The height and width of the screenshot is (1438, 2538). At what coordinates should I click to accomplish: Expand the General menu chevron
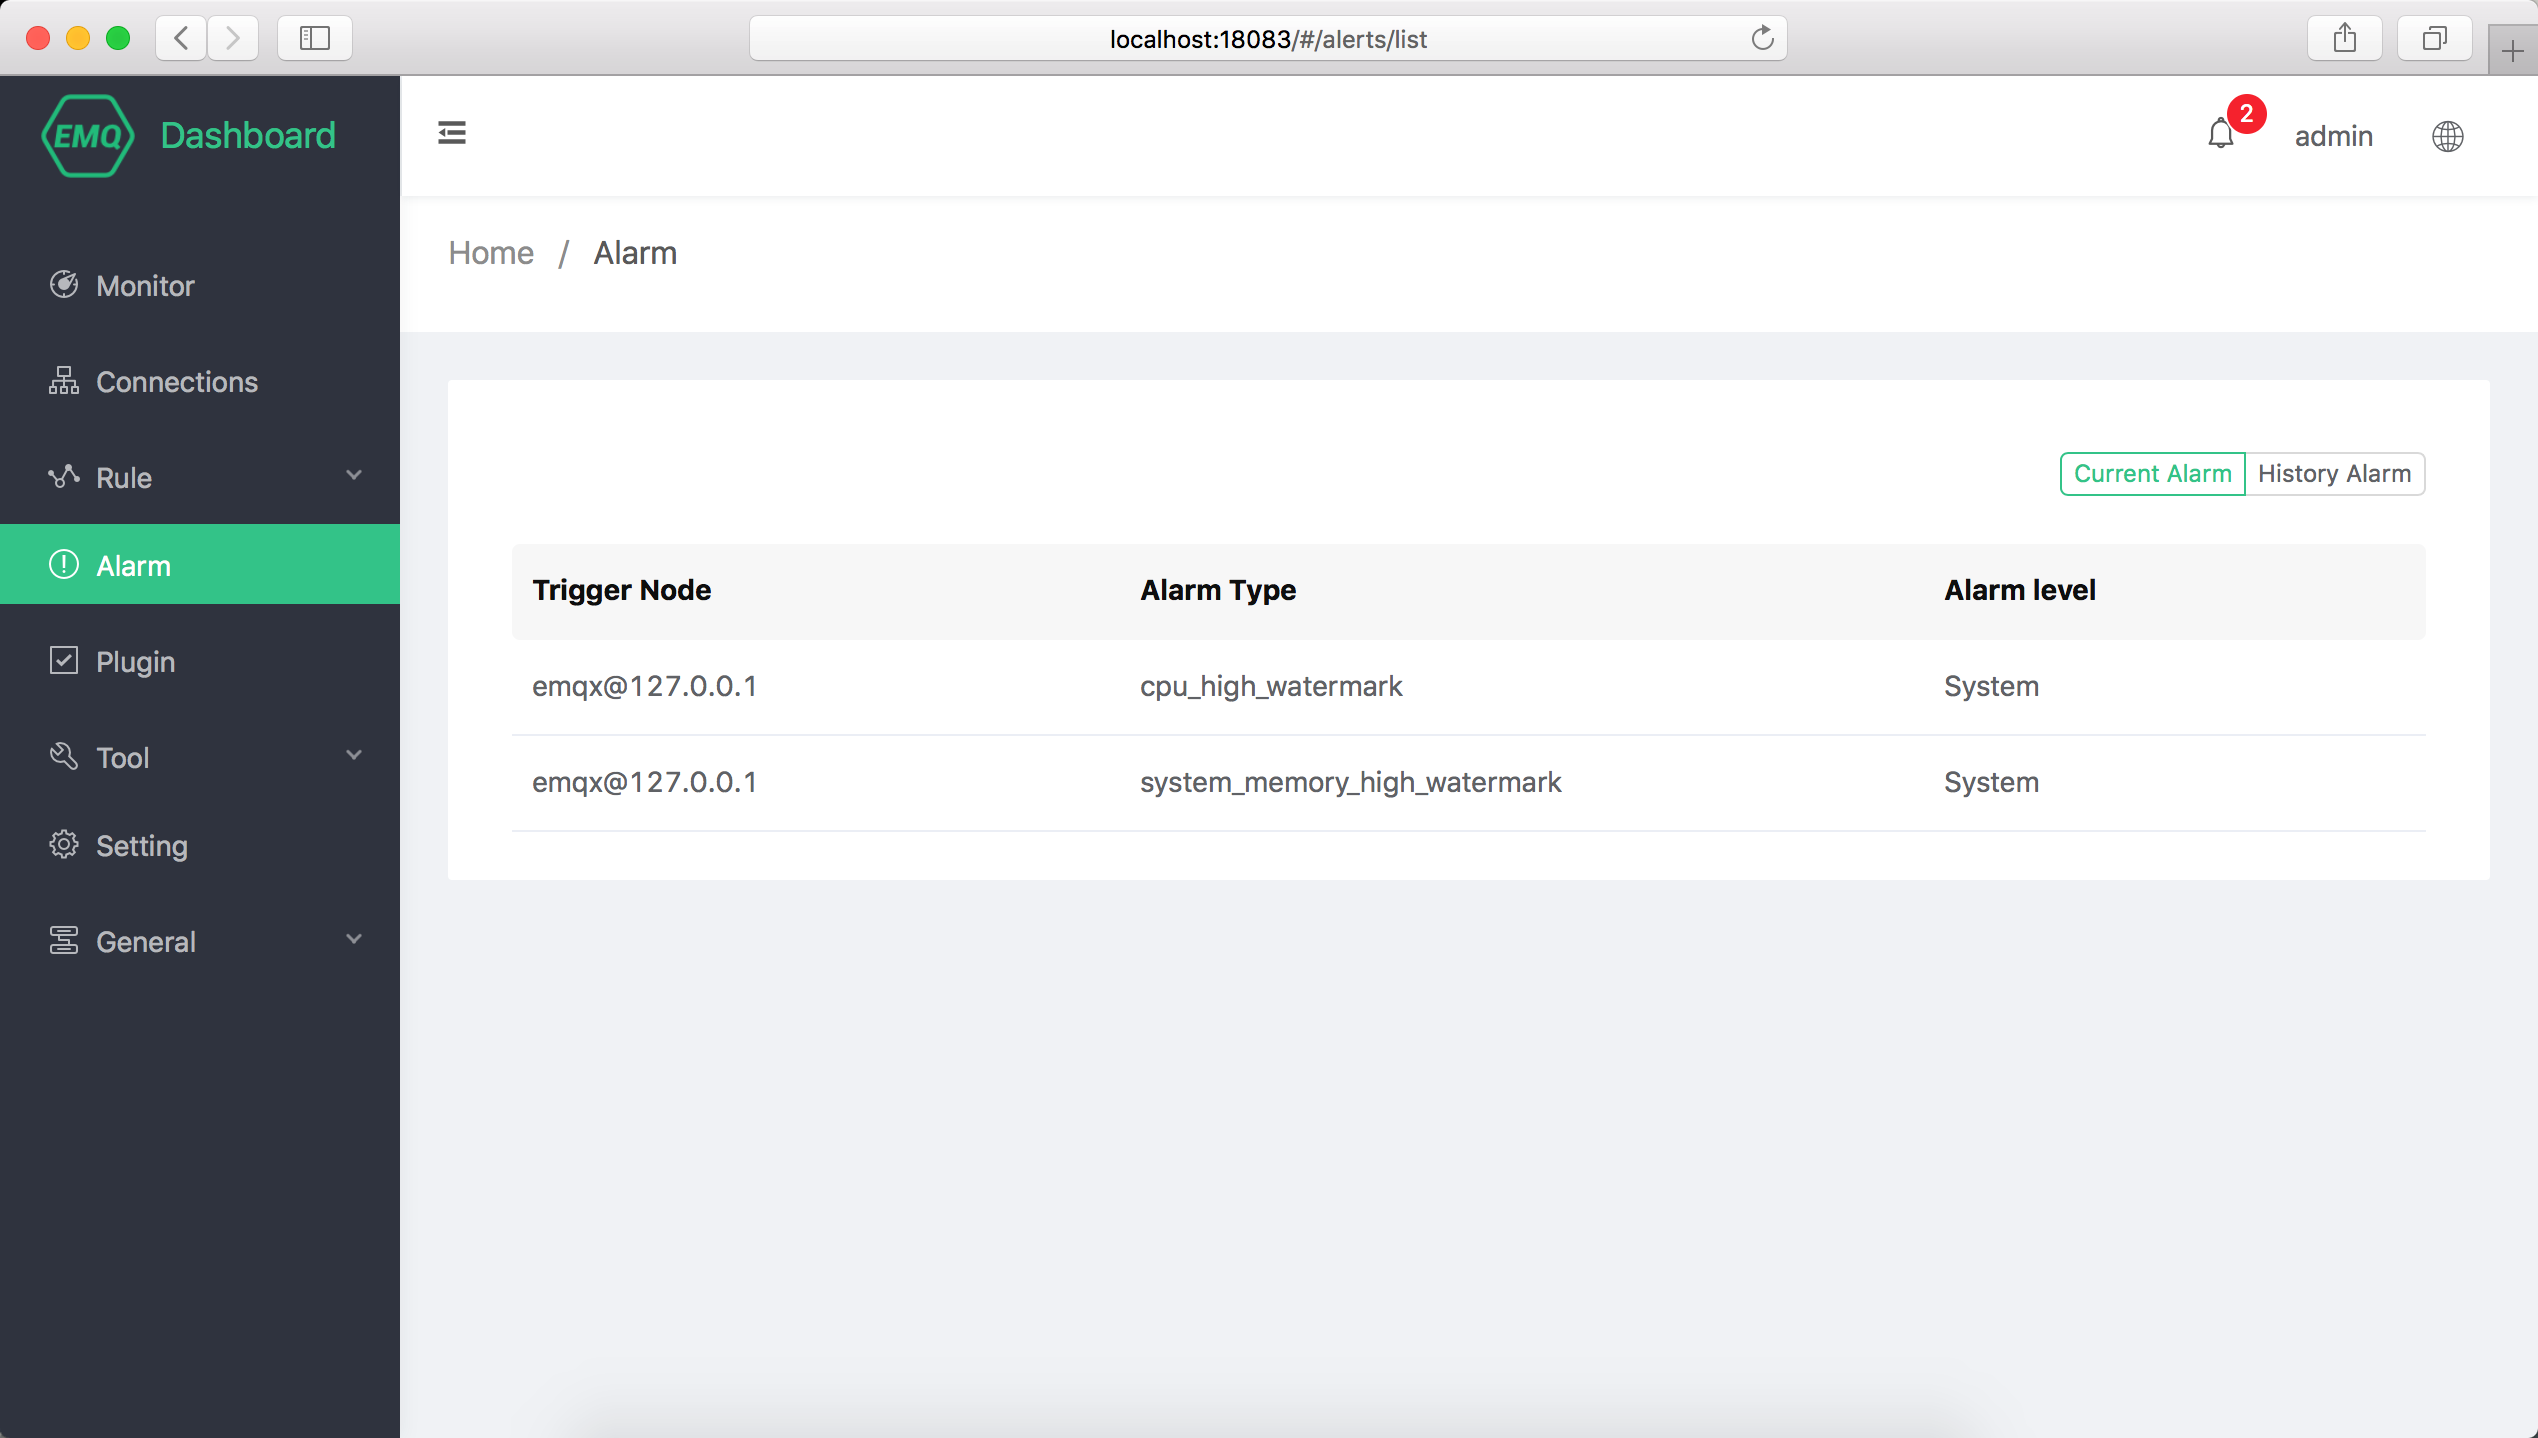pos(354,939)
